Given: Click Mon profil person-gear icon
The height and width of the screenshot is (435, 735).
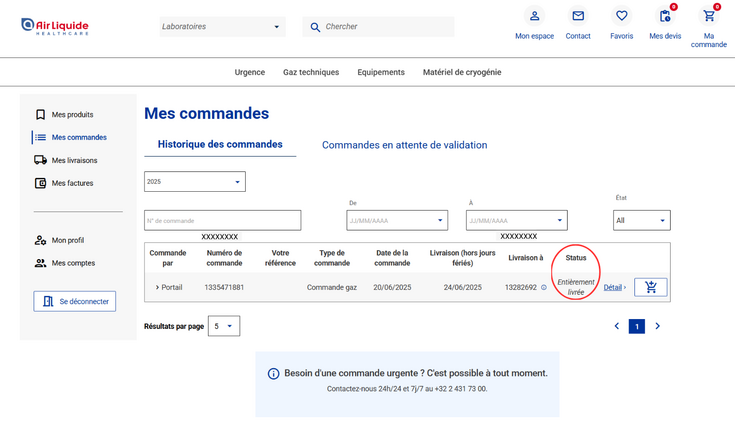Looking at the screenshot, I should [40, 240].
